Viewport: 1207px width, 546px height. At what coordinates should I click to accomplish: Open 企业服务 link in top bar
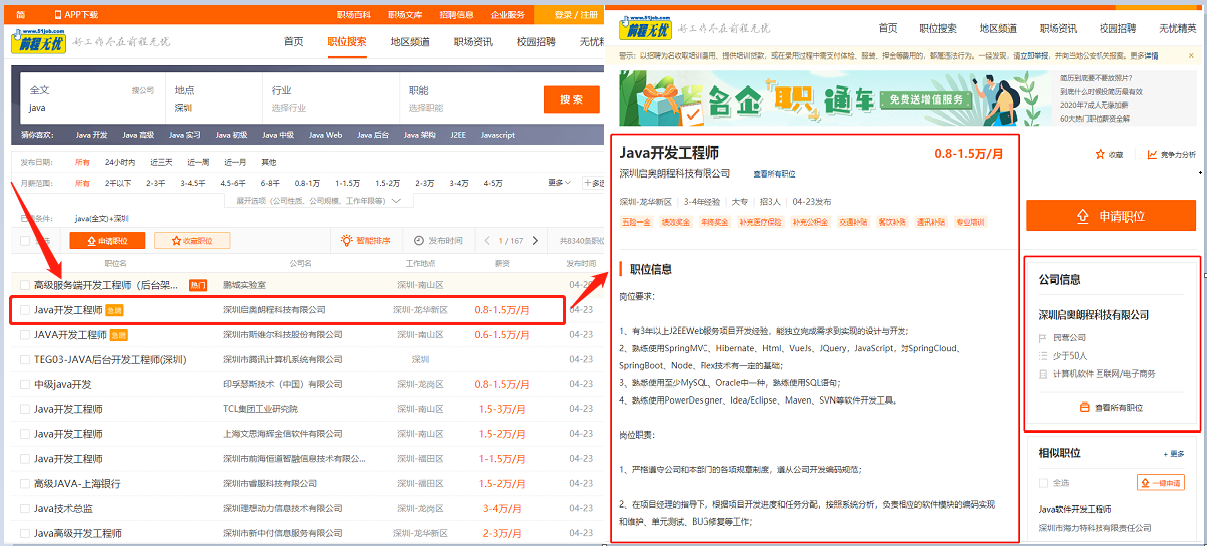[x=507, y=15]
